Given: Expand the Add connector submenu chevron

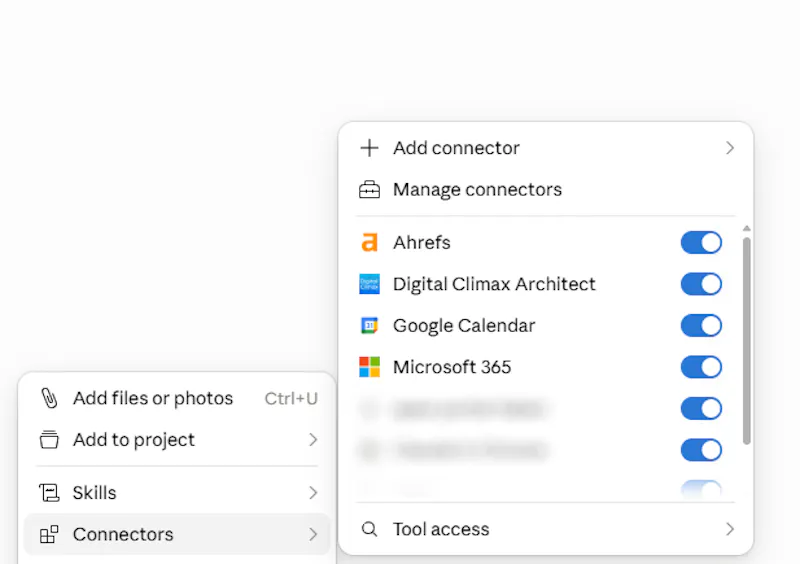Looking at the screenshot, I should [x=730, y=148].
